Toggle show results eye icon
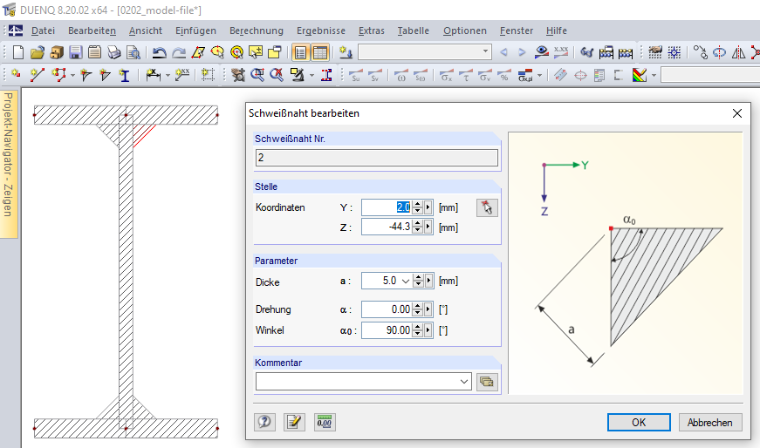The width and height of the screenshot is (760, 448). 542,52
